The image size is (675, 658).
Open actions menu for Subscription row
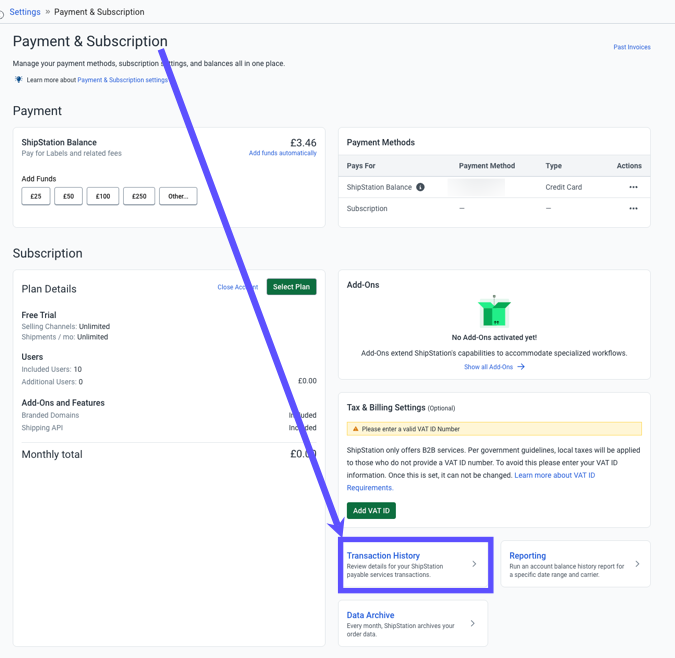(x=633, y=209)
